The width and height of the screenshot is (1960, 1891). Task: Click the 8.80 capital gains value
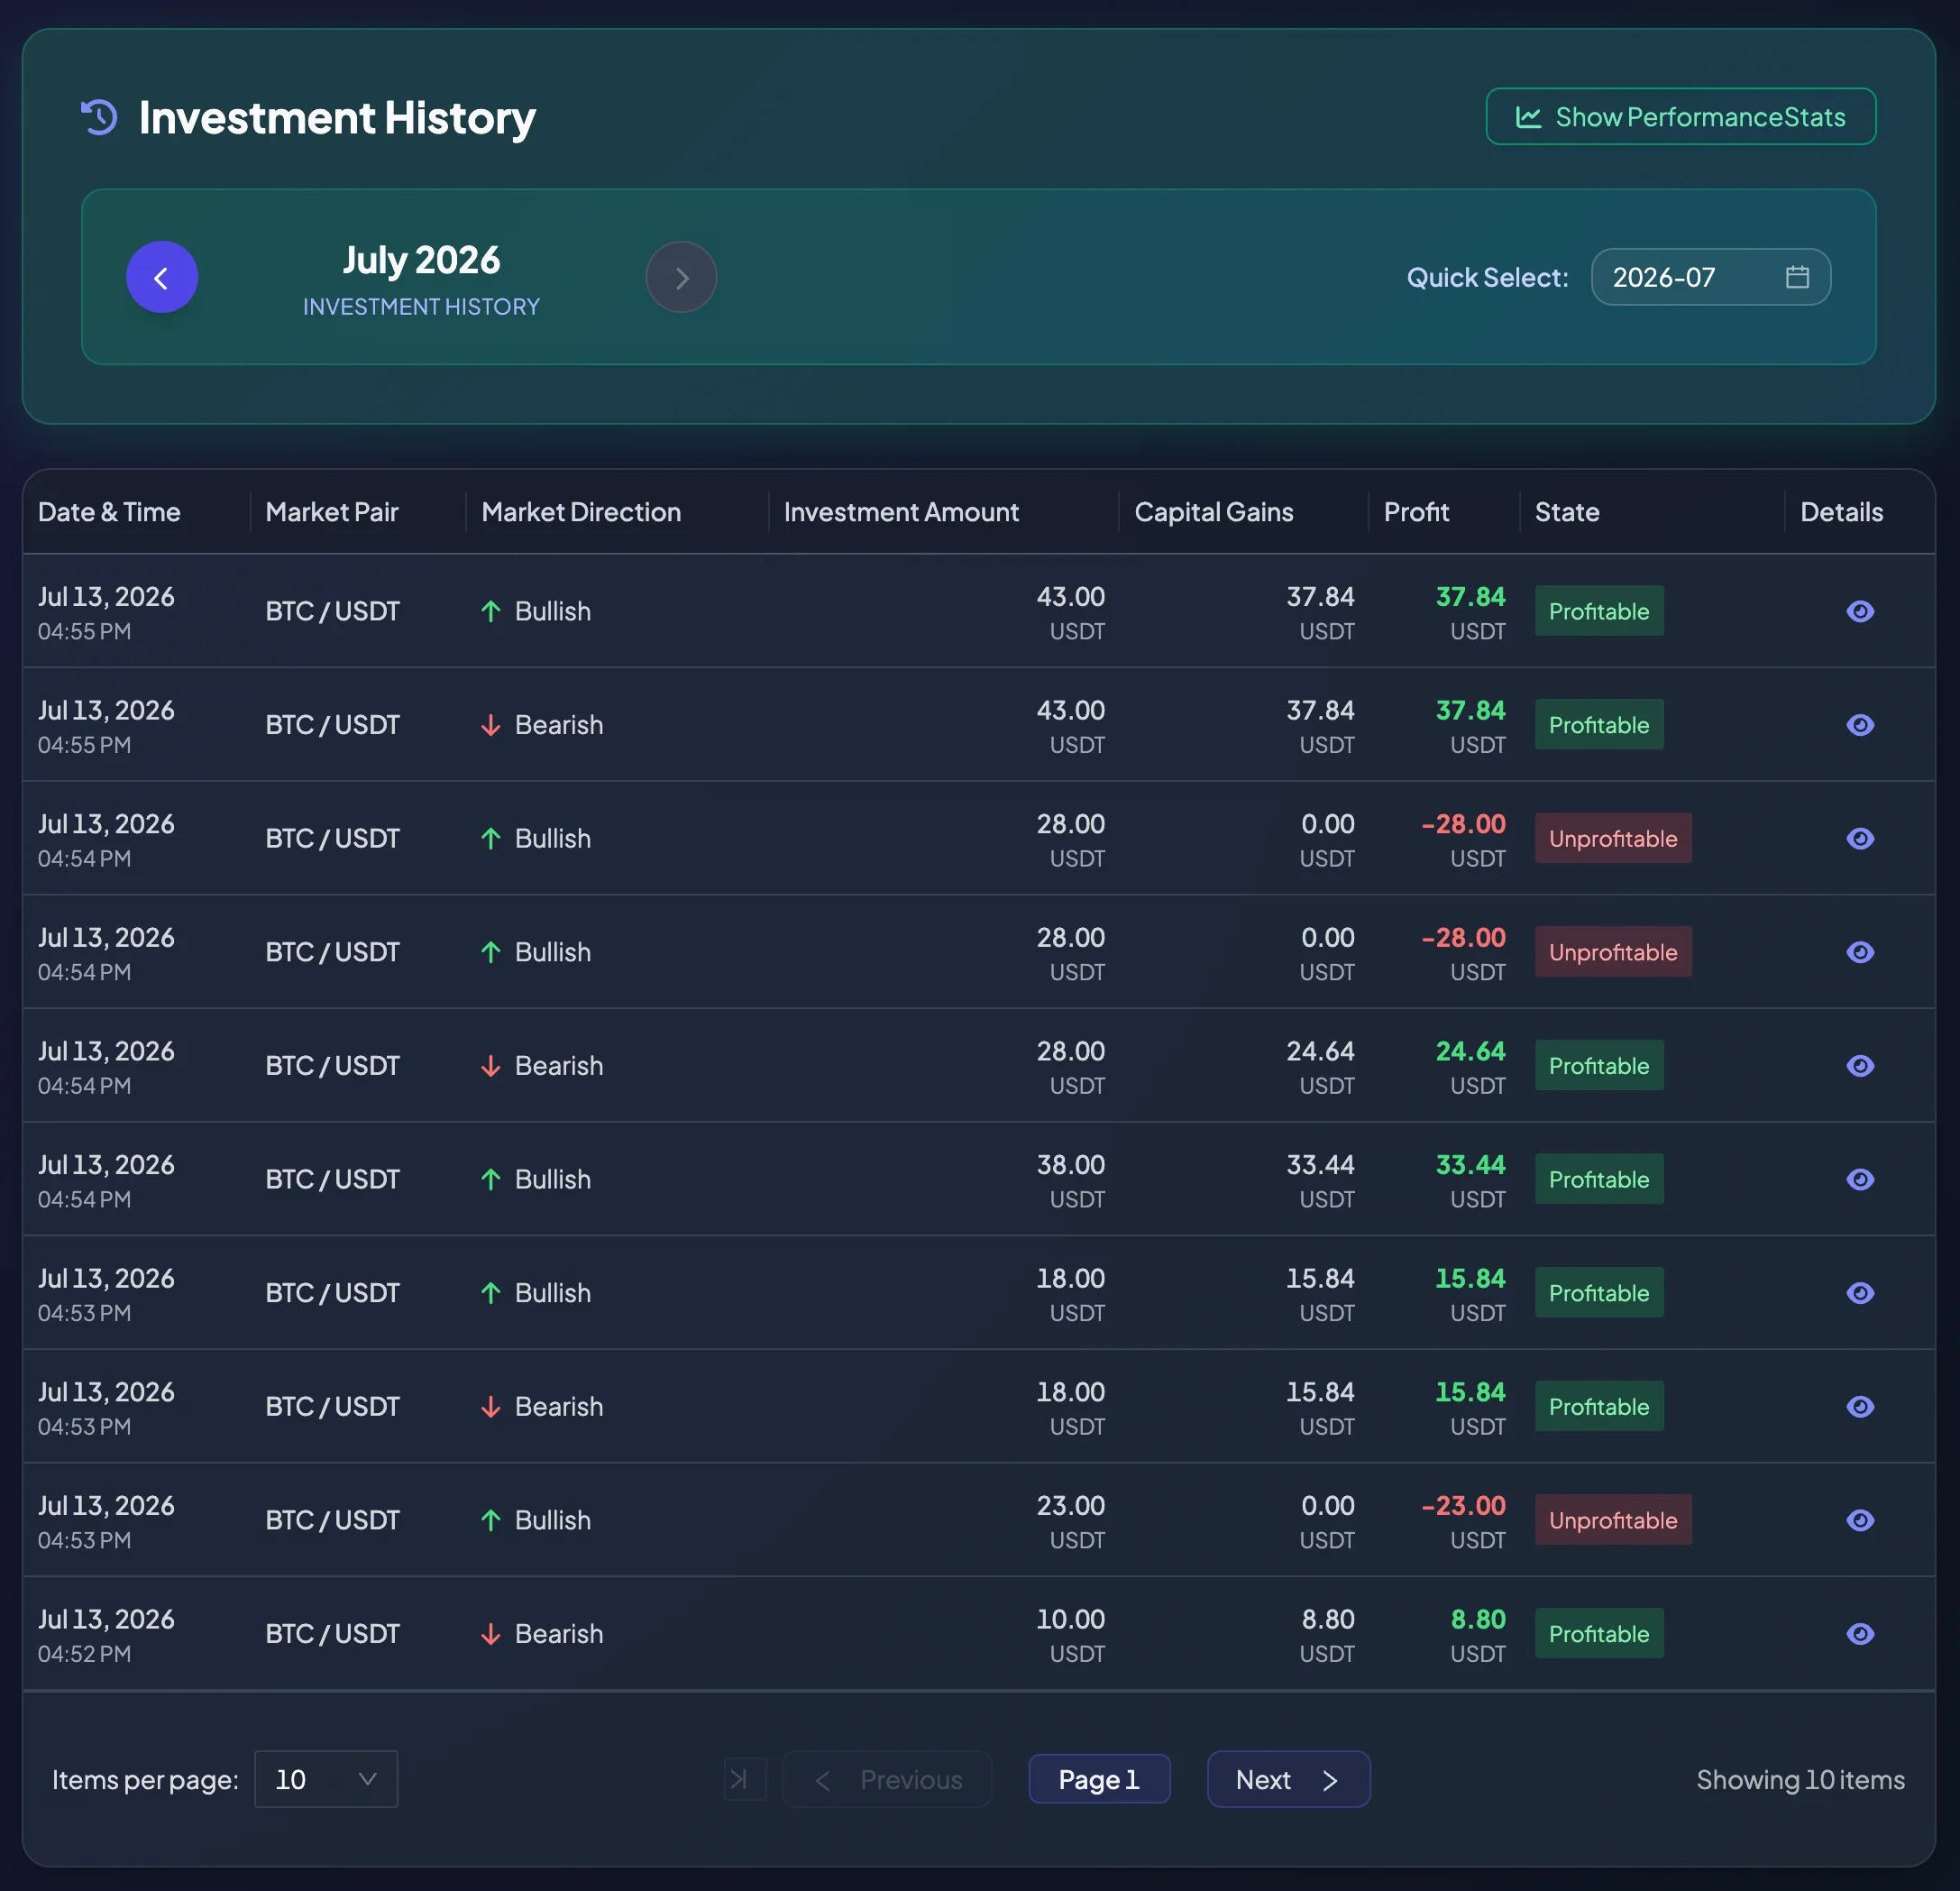tap(1328, 1619)
